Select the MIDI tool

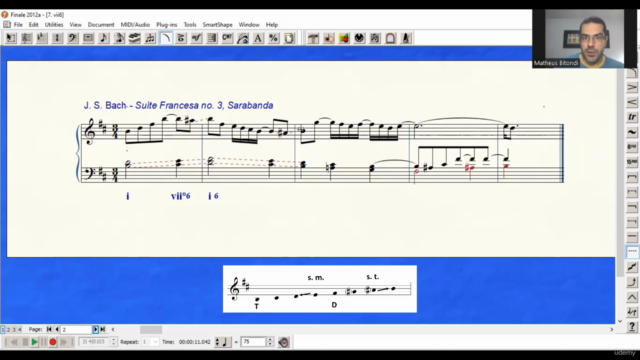[360, 38]
